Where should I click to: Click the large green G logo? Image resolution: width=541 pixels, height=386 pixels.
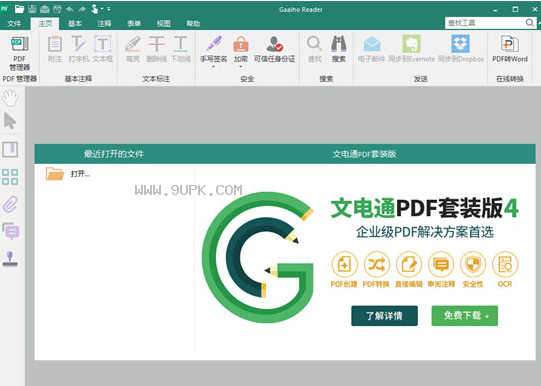tap(258, 257)
